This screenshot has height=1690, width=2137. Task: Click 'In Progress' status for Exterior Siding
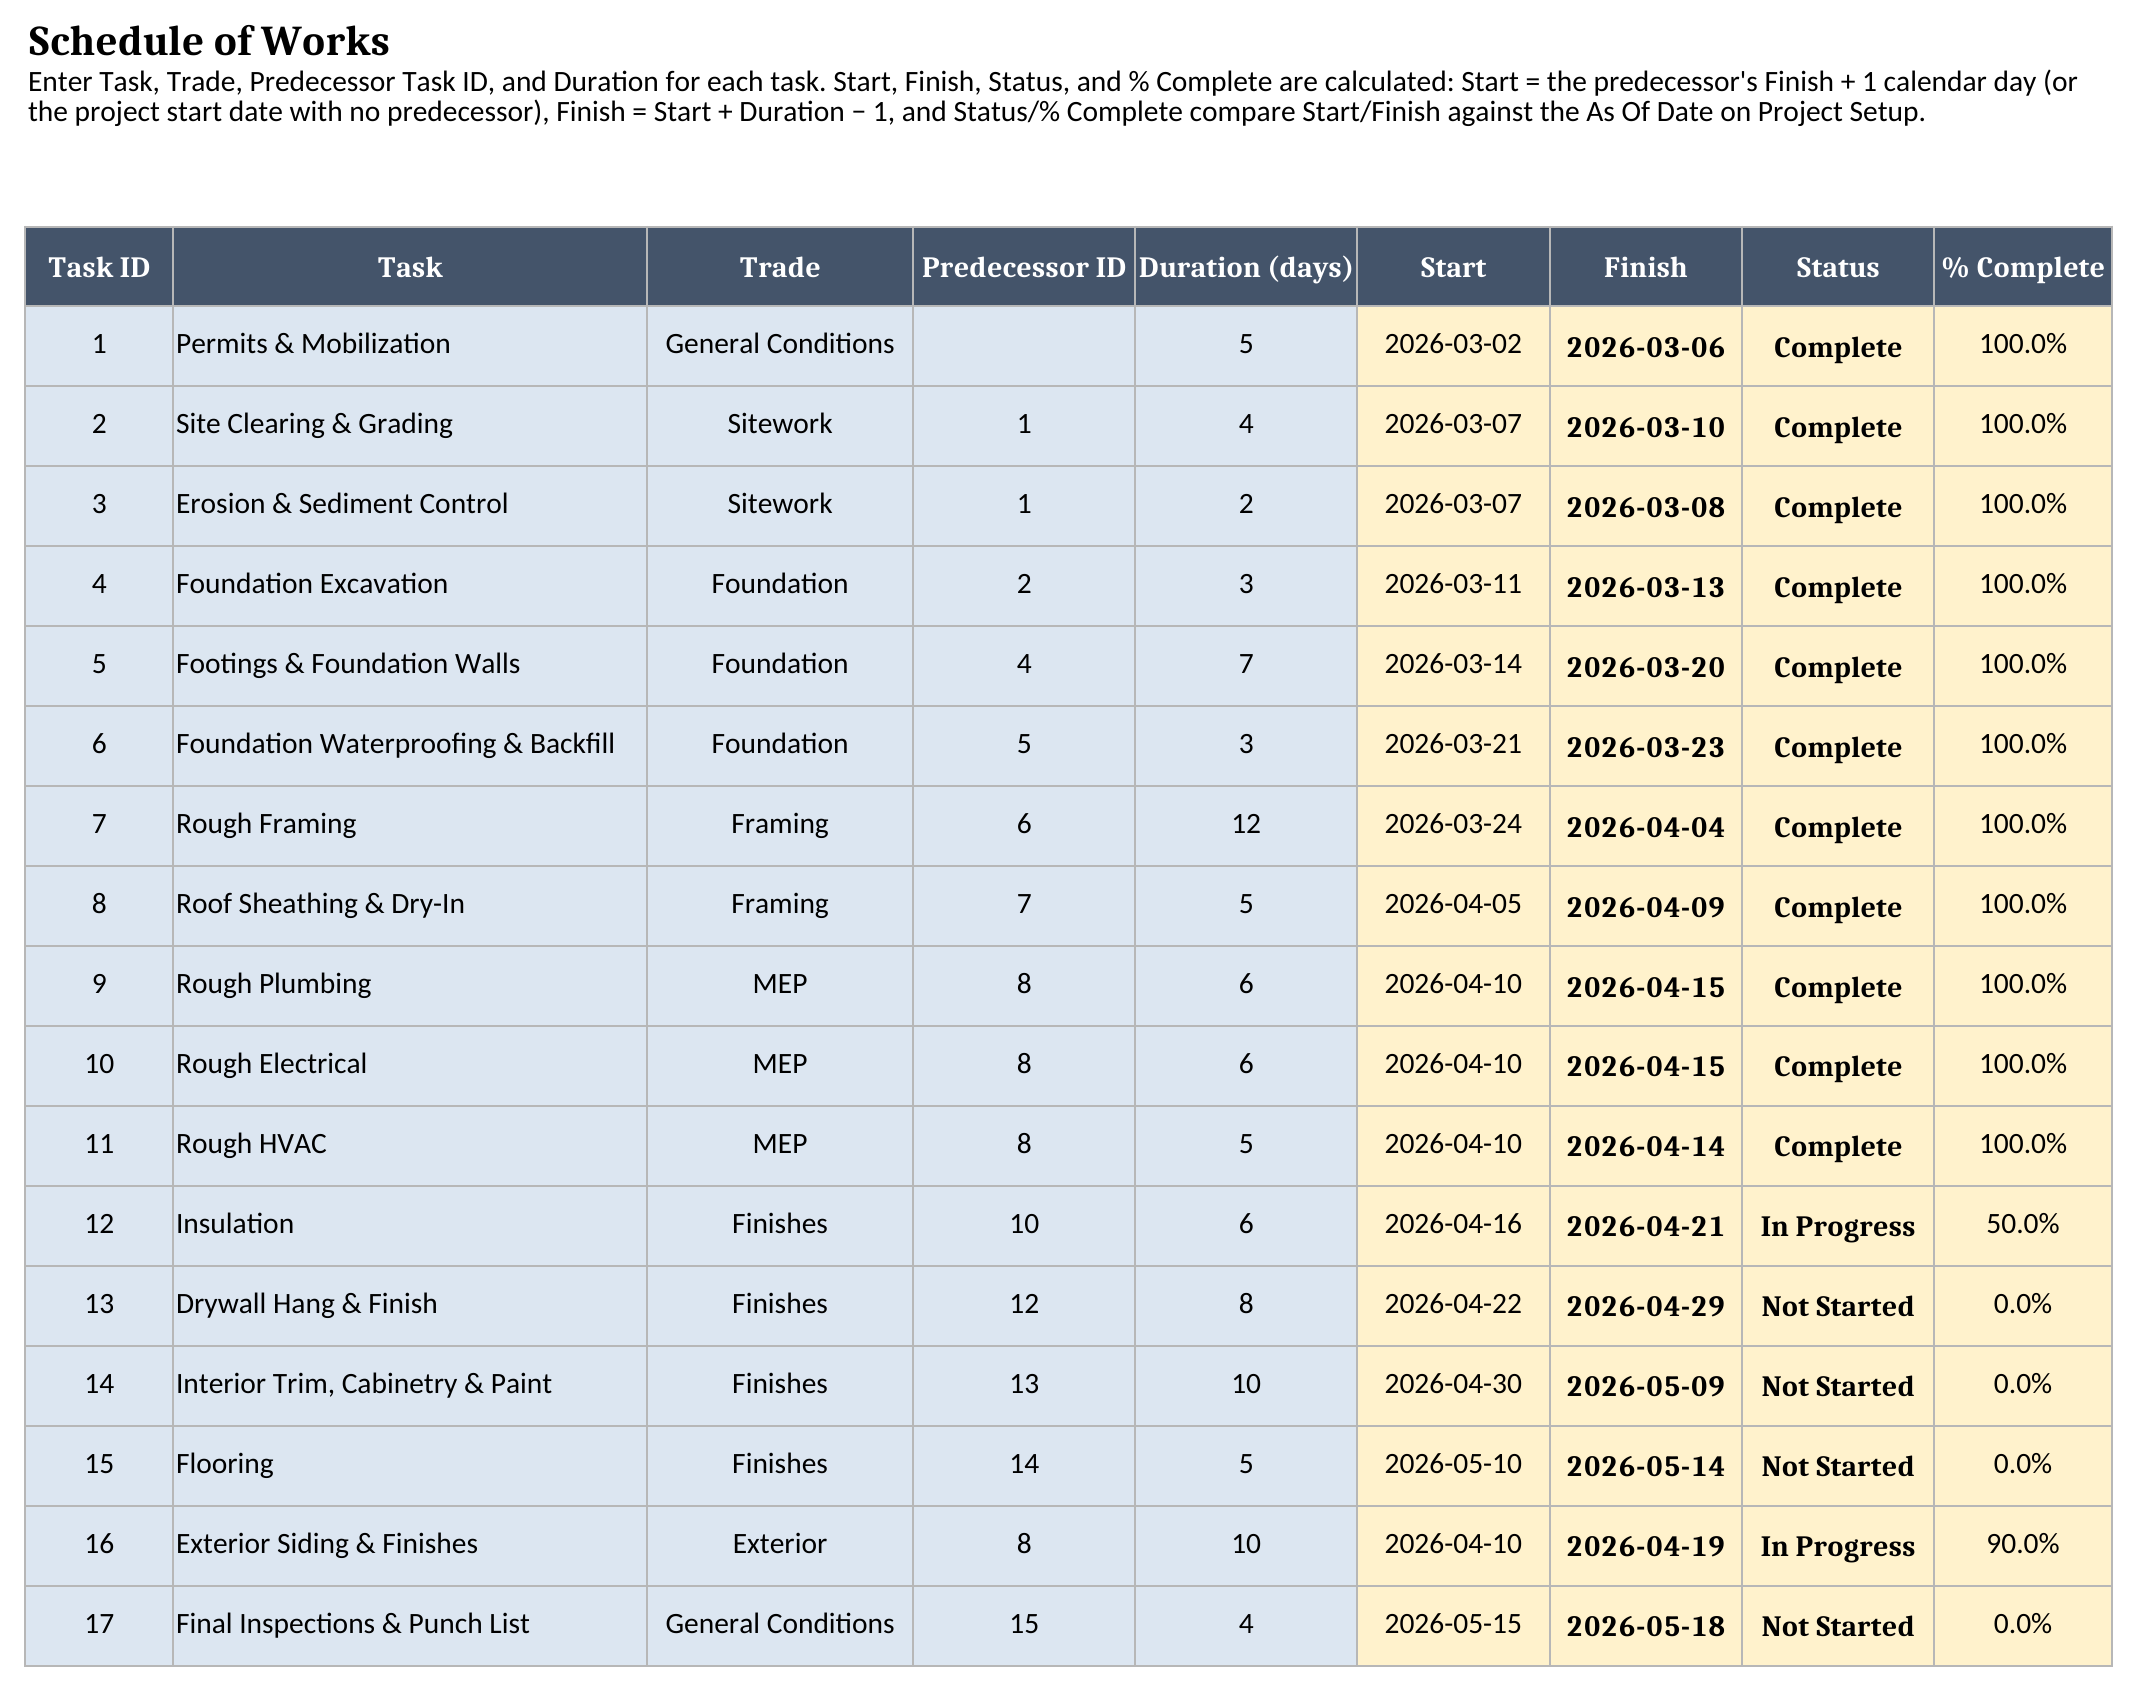(x=1838, y=1546)
